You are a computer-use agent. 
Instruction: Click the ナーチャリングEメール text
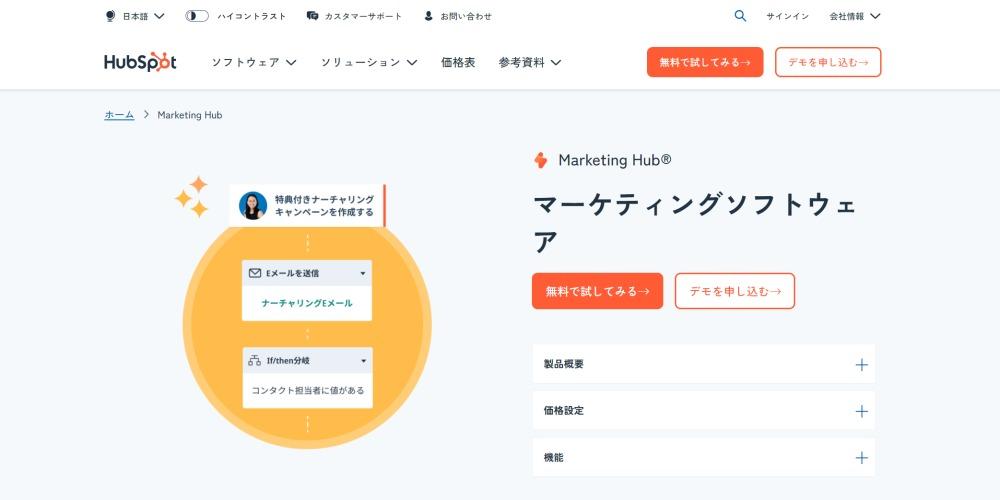[307, 303]
